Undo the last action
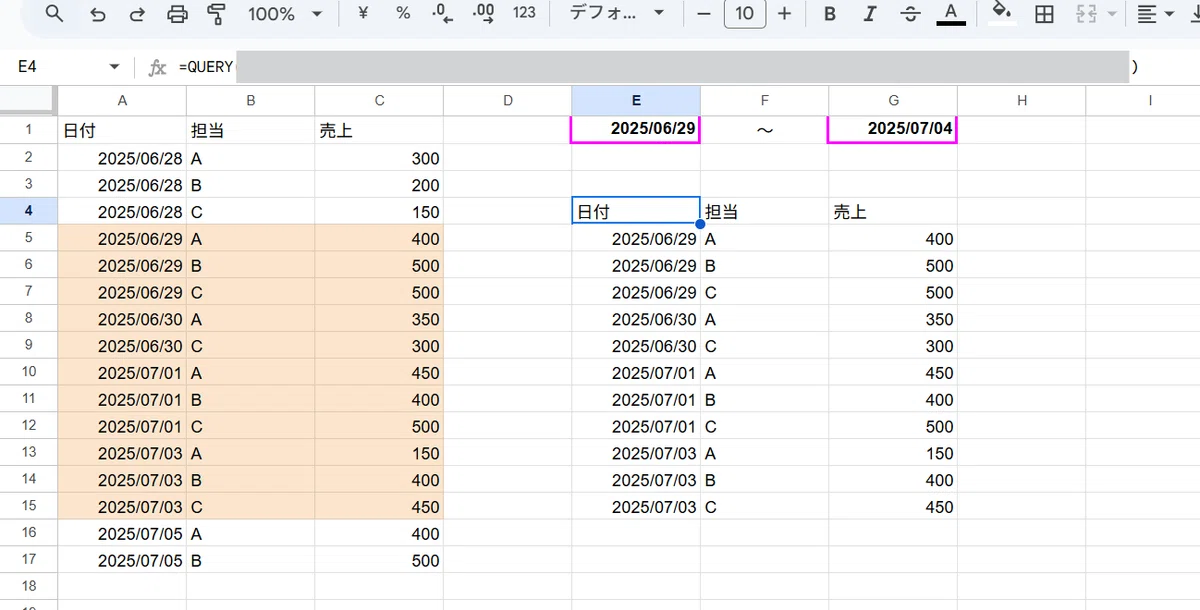 coord(97,14)
